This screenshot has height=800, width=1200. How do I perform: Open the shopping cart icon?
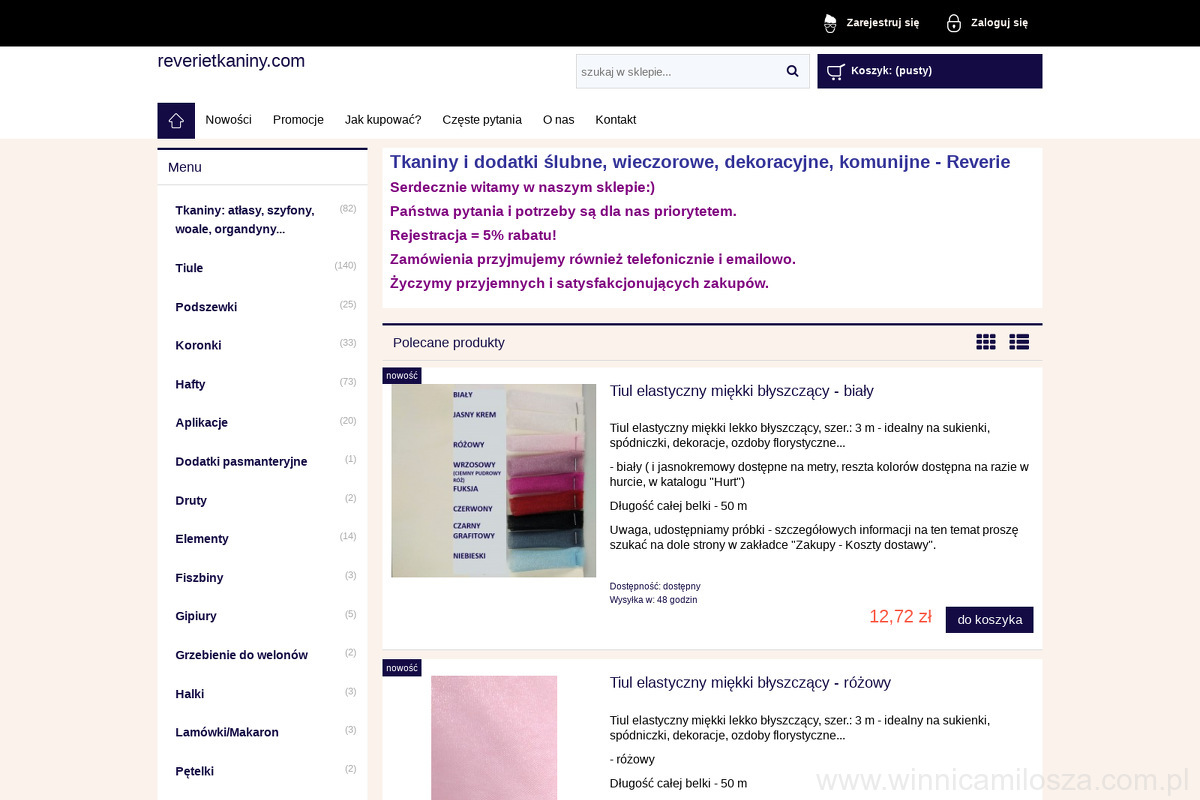tap(835, 71)
